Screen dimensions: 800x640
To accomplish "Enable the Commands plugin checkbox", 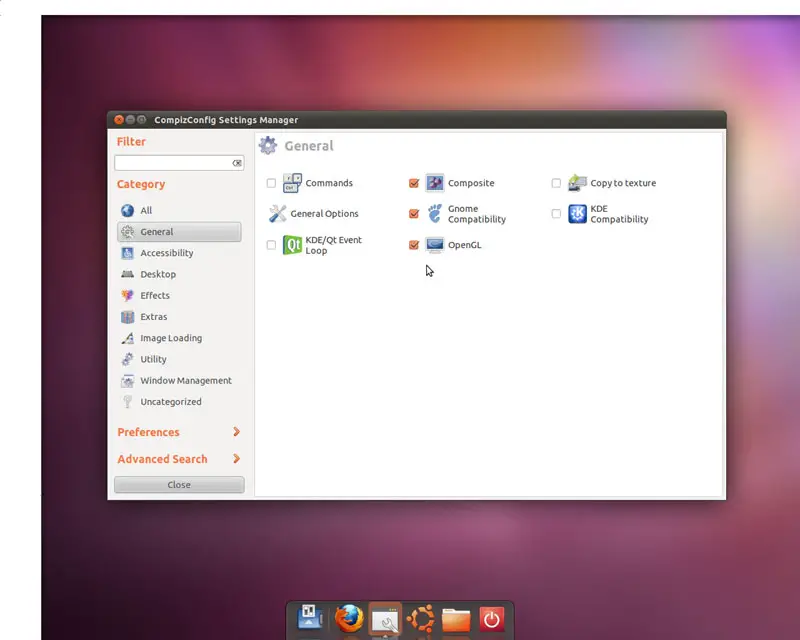I will click(271, 183).
